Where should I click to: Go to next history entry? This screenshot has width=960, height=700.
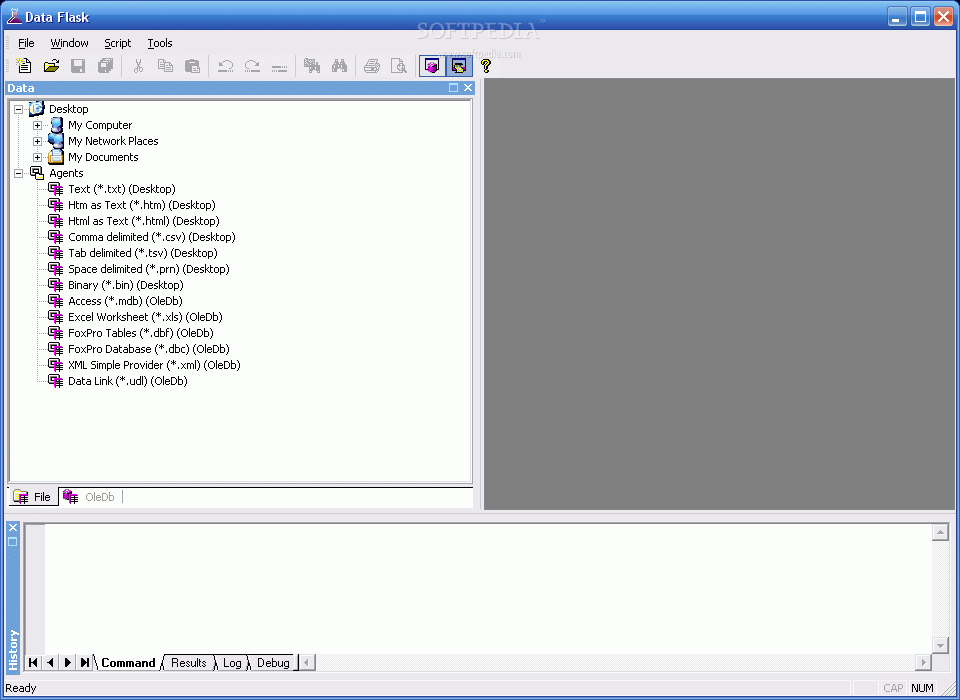[67, 662]
